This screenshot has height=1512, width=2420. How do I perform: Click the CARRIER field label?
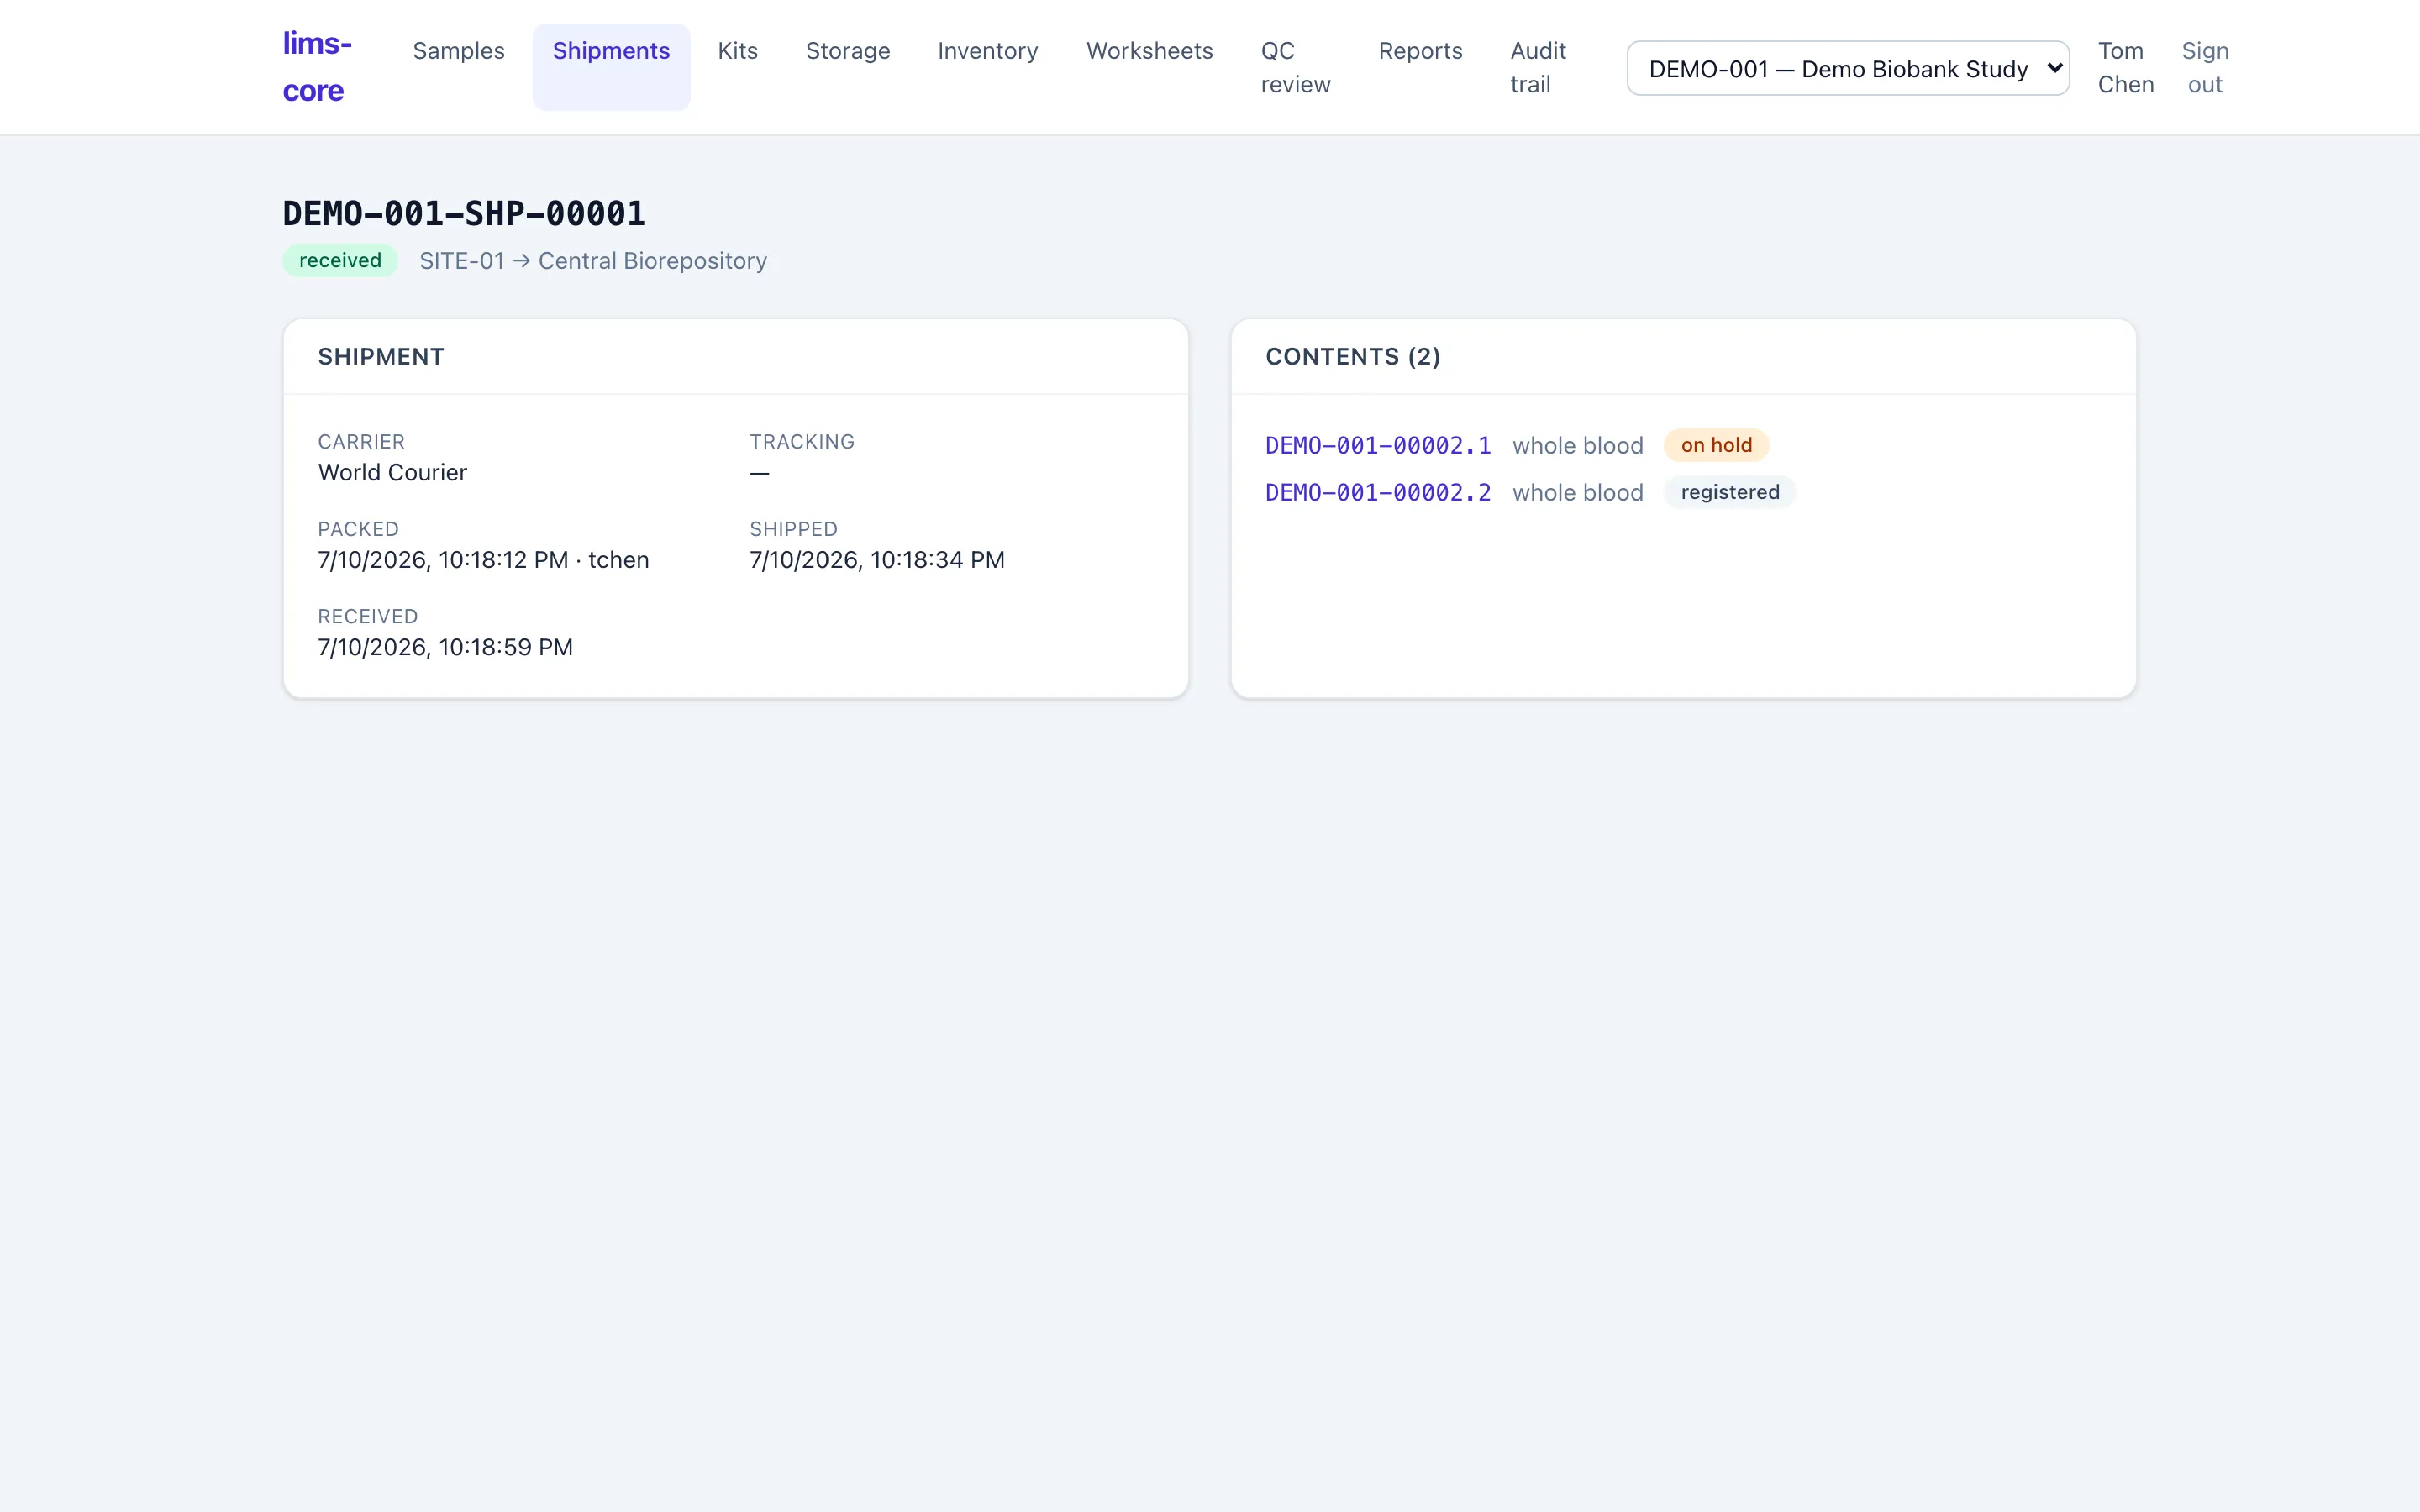point(361,442)
